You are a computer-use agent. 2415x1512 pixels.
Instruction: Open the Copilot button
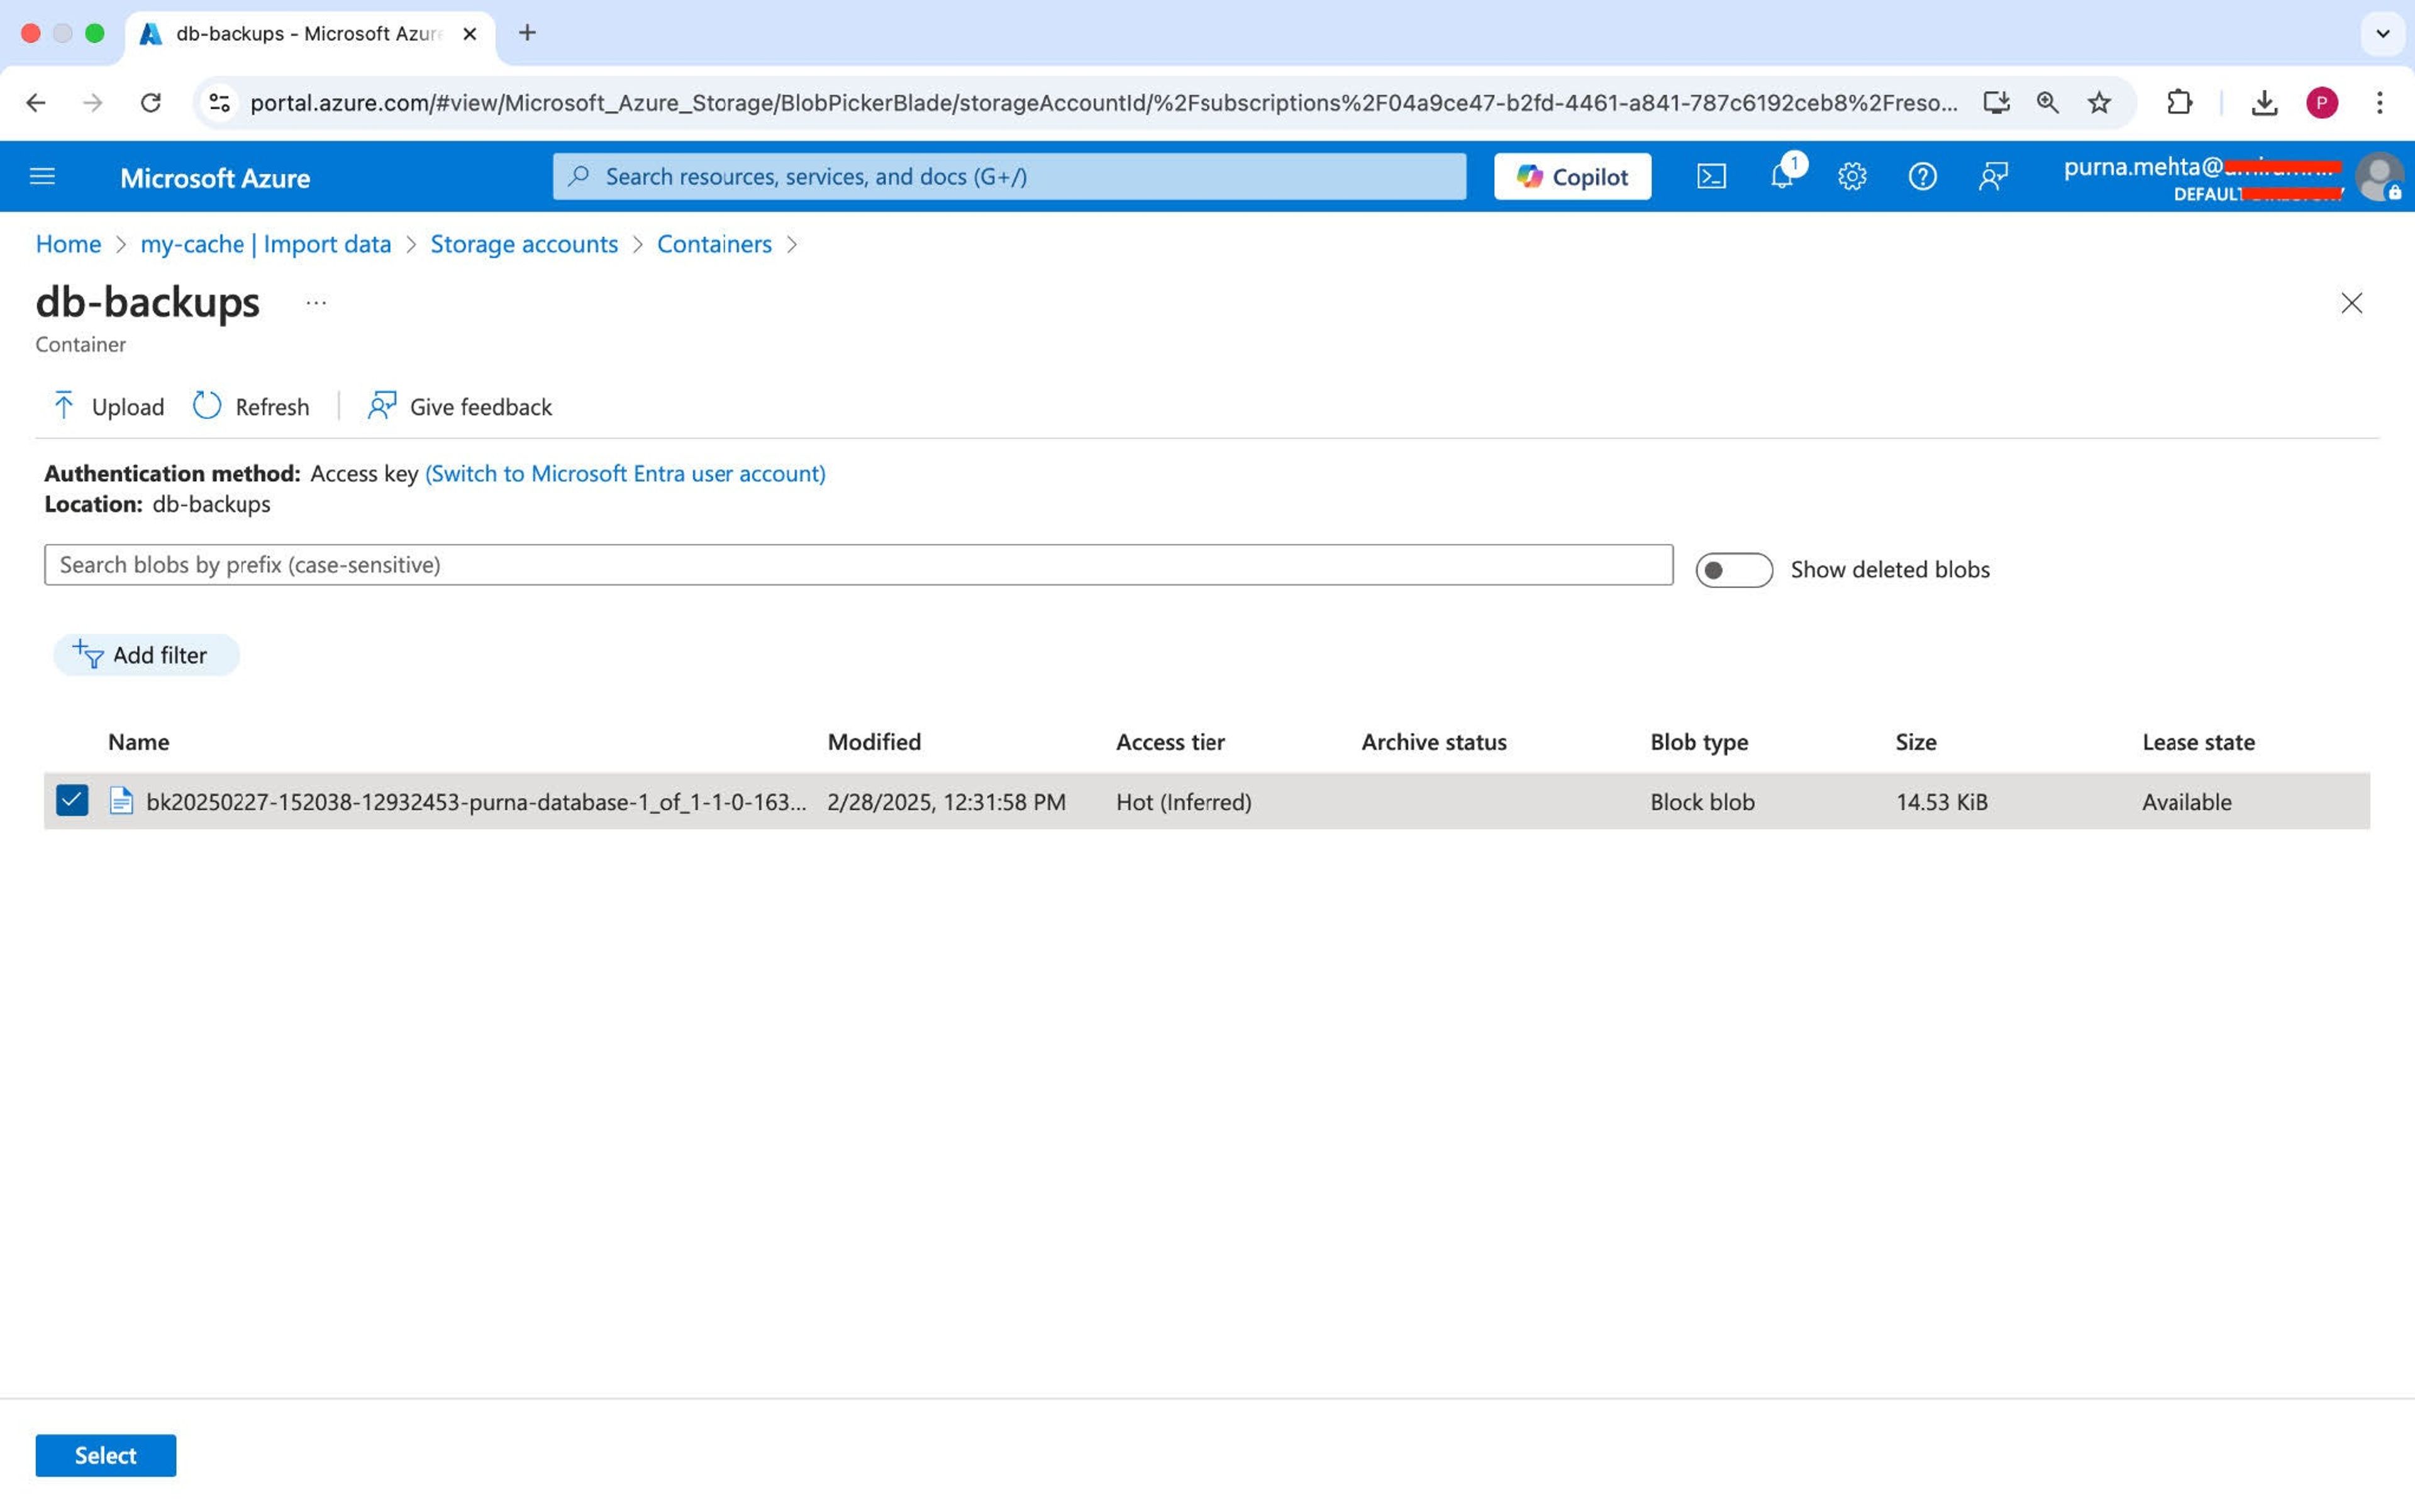1572,177
